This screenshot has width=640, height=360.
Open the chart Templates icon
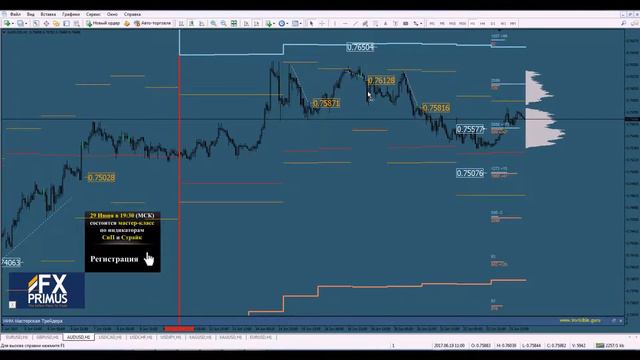point(295,24)
